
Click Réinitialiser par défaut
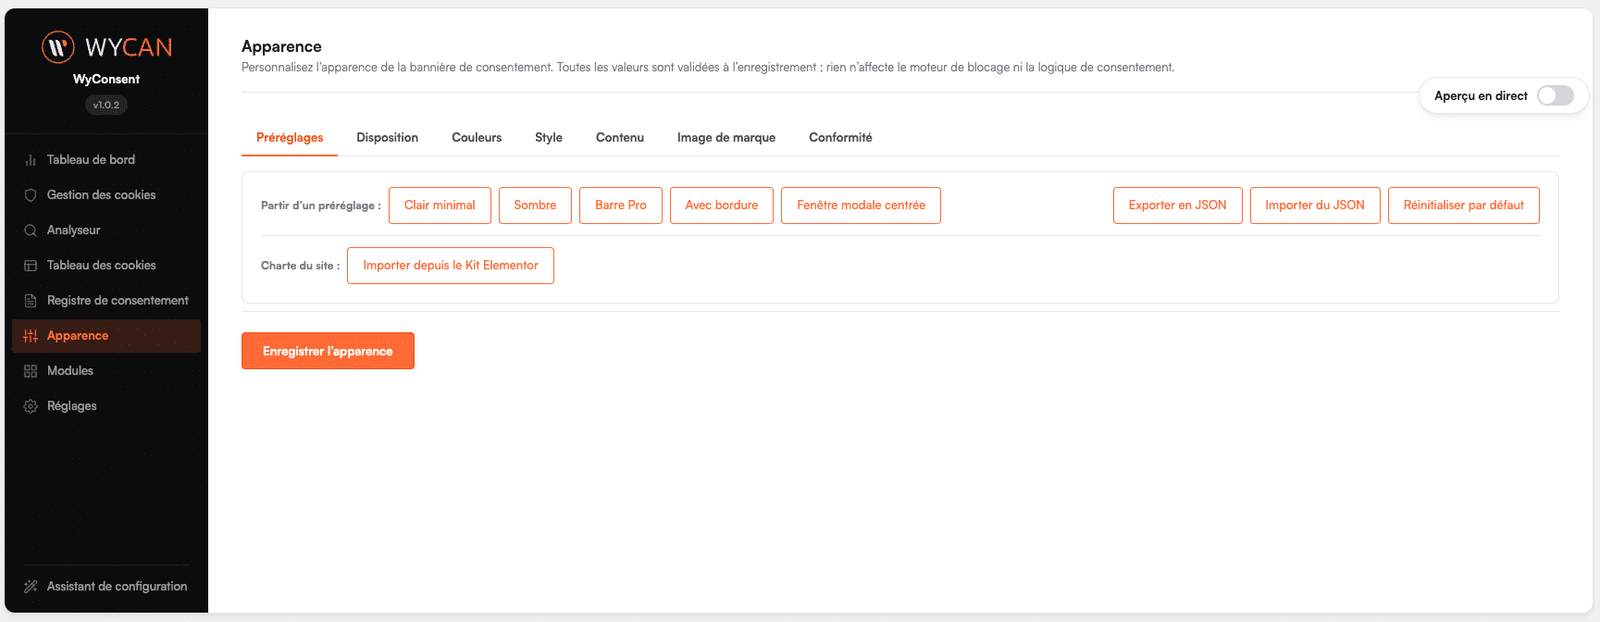pyautogui.click(x=1464, y=205)
